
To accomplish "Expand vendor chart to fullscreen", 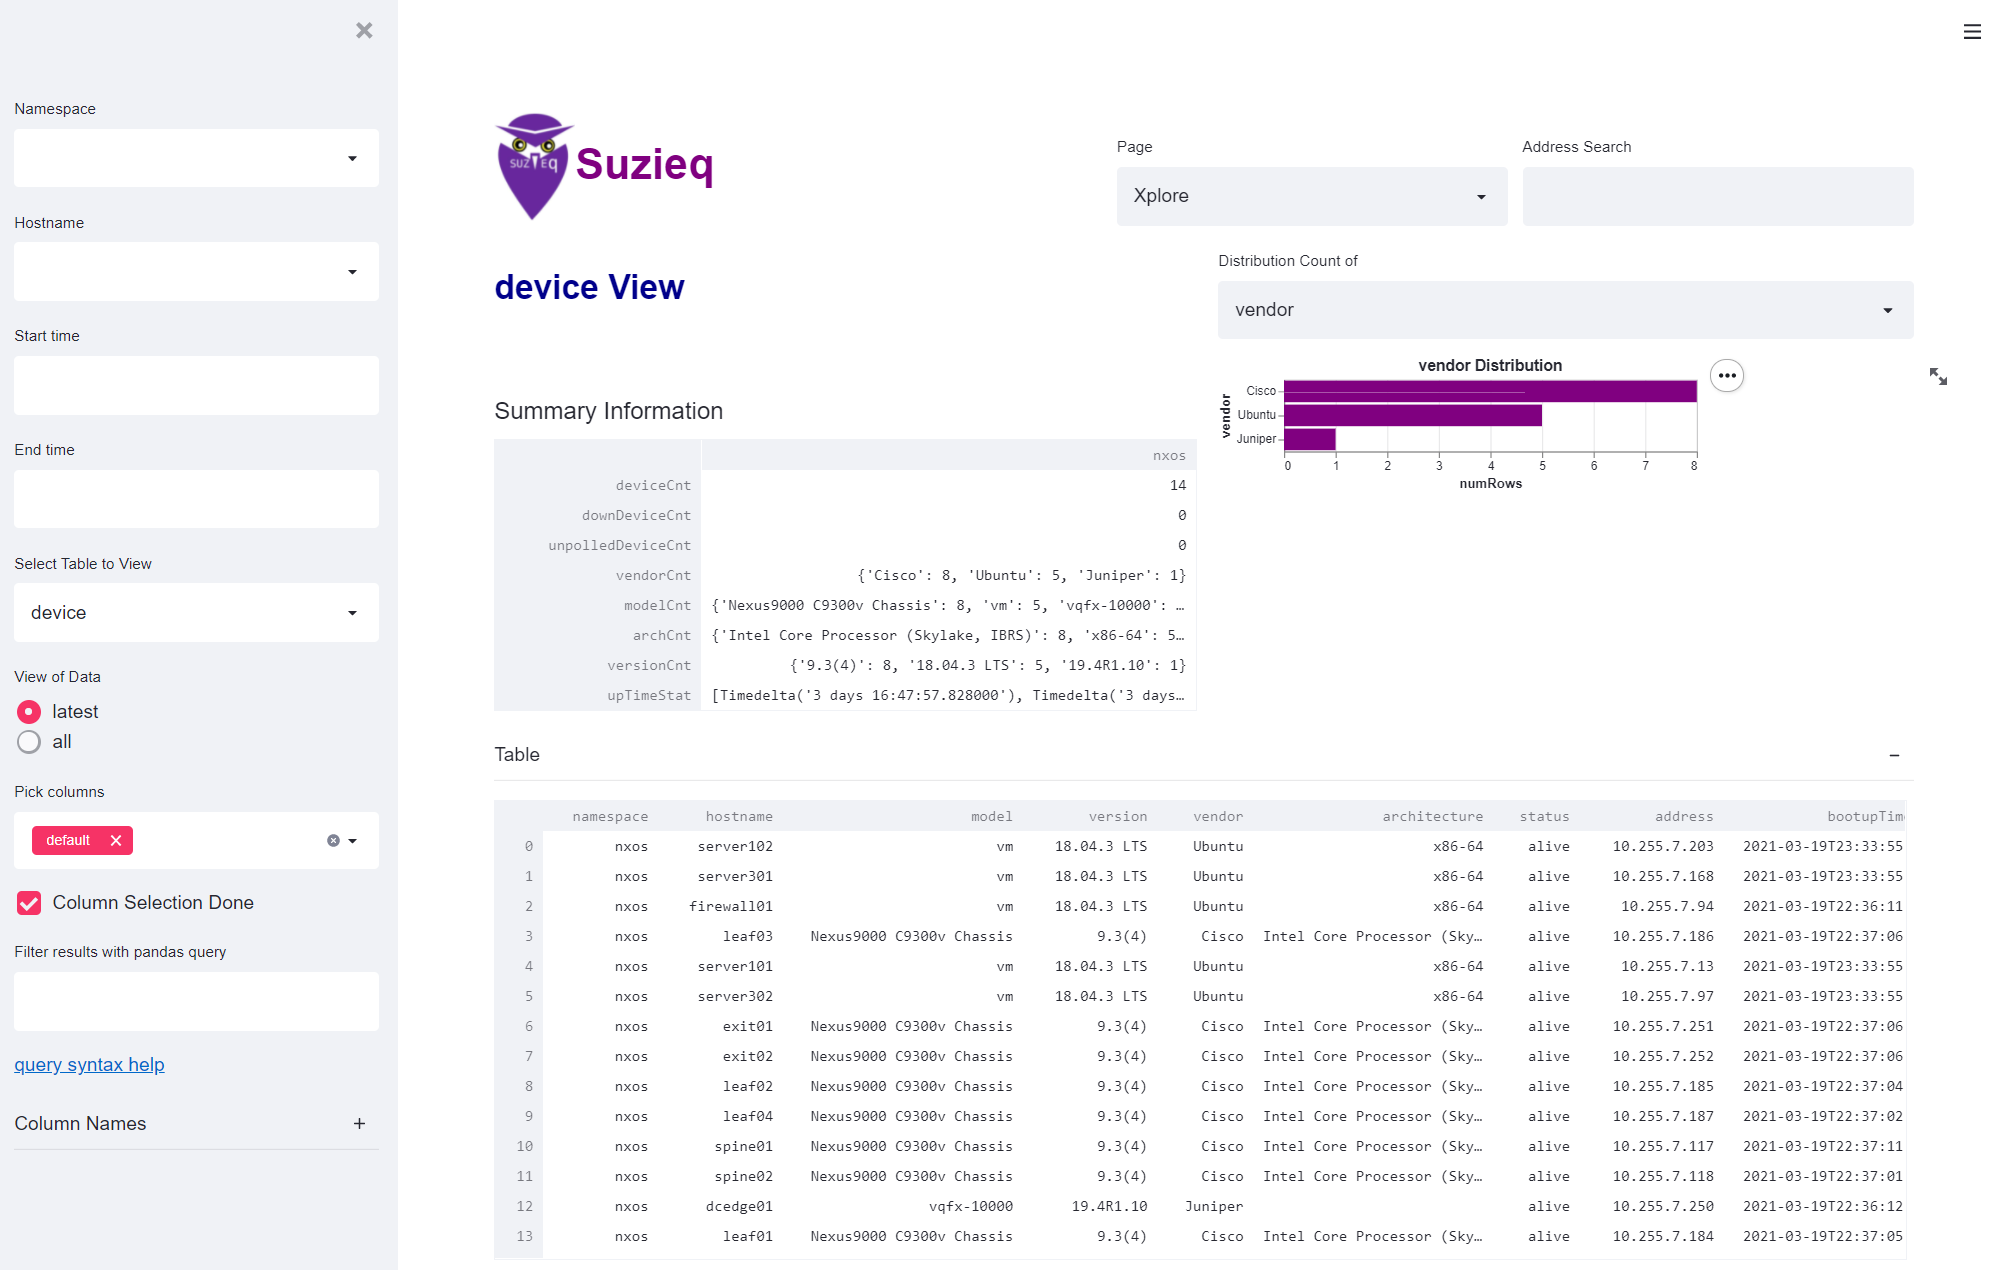I will click(x=1938, y=377).
